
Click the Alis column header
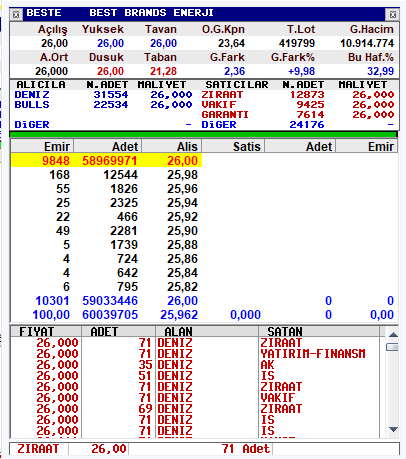point(172,147)
